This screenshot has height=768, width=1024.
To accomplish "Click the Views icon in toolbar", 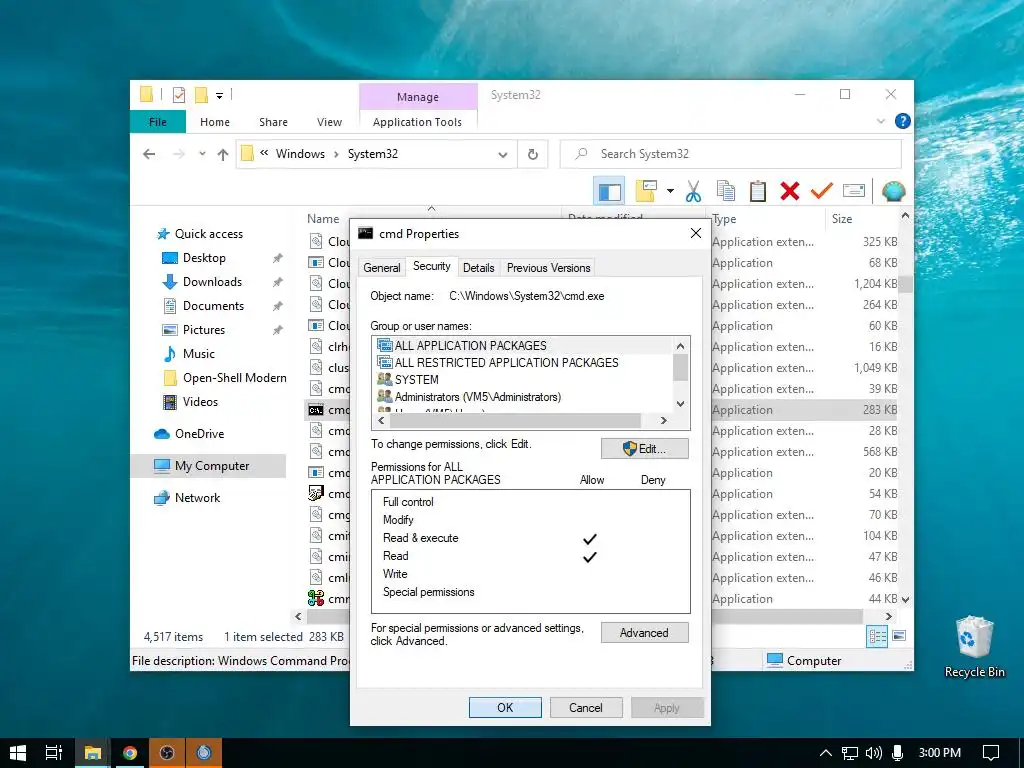I will [x=646, y=191].
